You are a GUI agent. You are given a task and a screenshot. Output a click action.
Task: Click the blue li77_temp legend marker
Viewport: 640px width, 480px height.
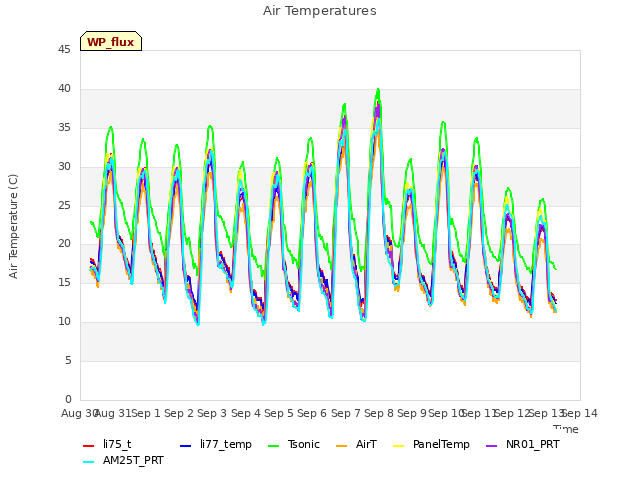coord(186,446)
